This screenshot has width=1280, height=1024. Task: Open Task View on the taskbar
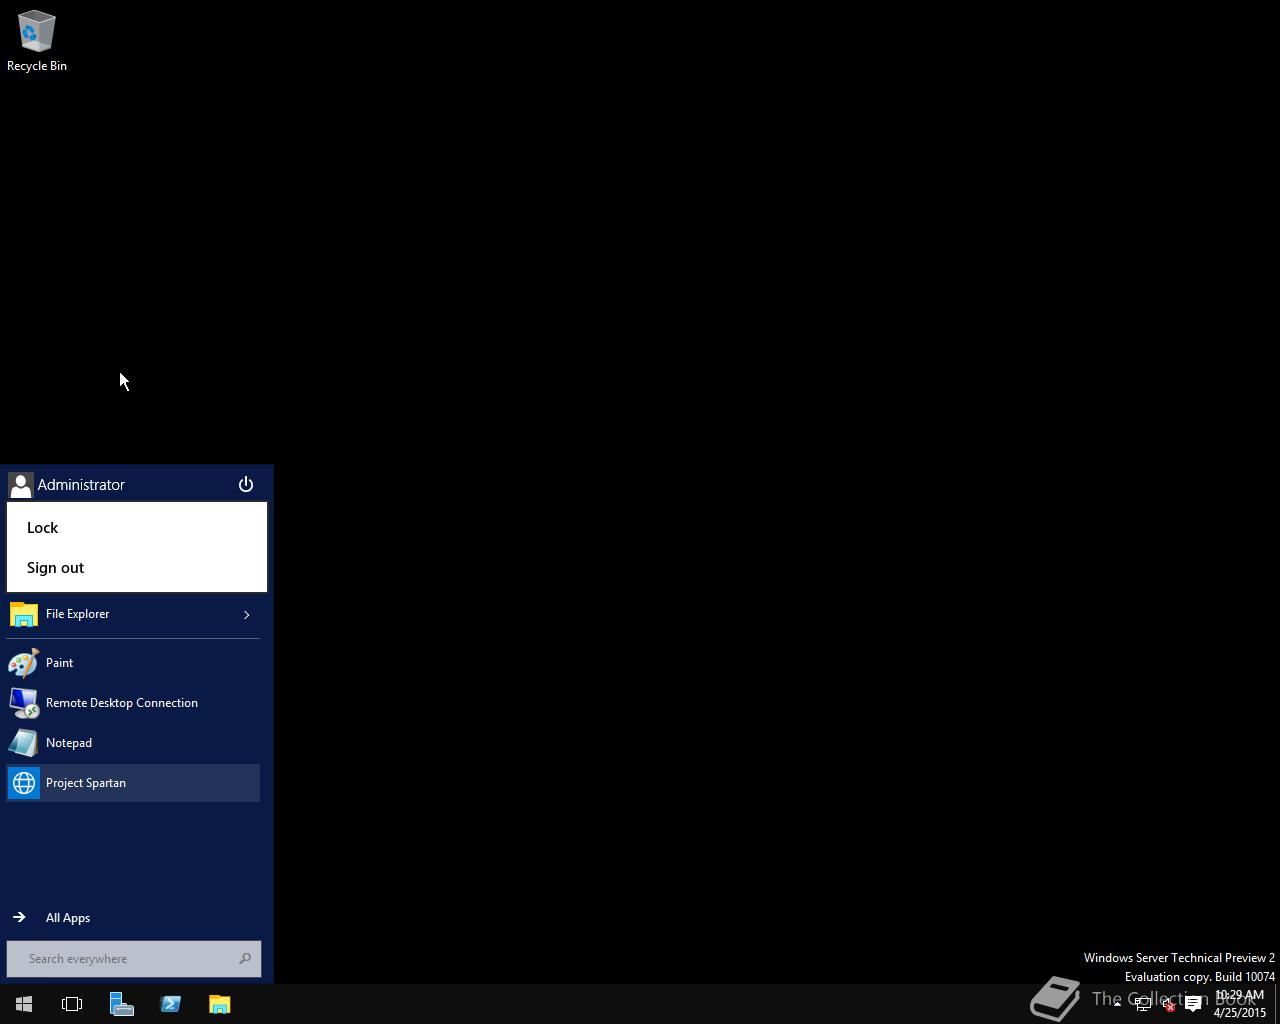(72, 1004)
